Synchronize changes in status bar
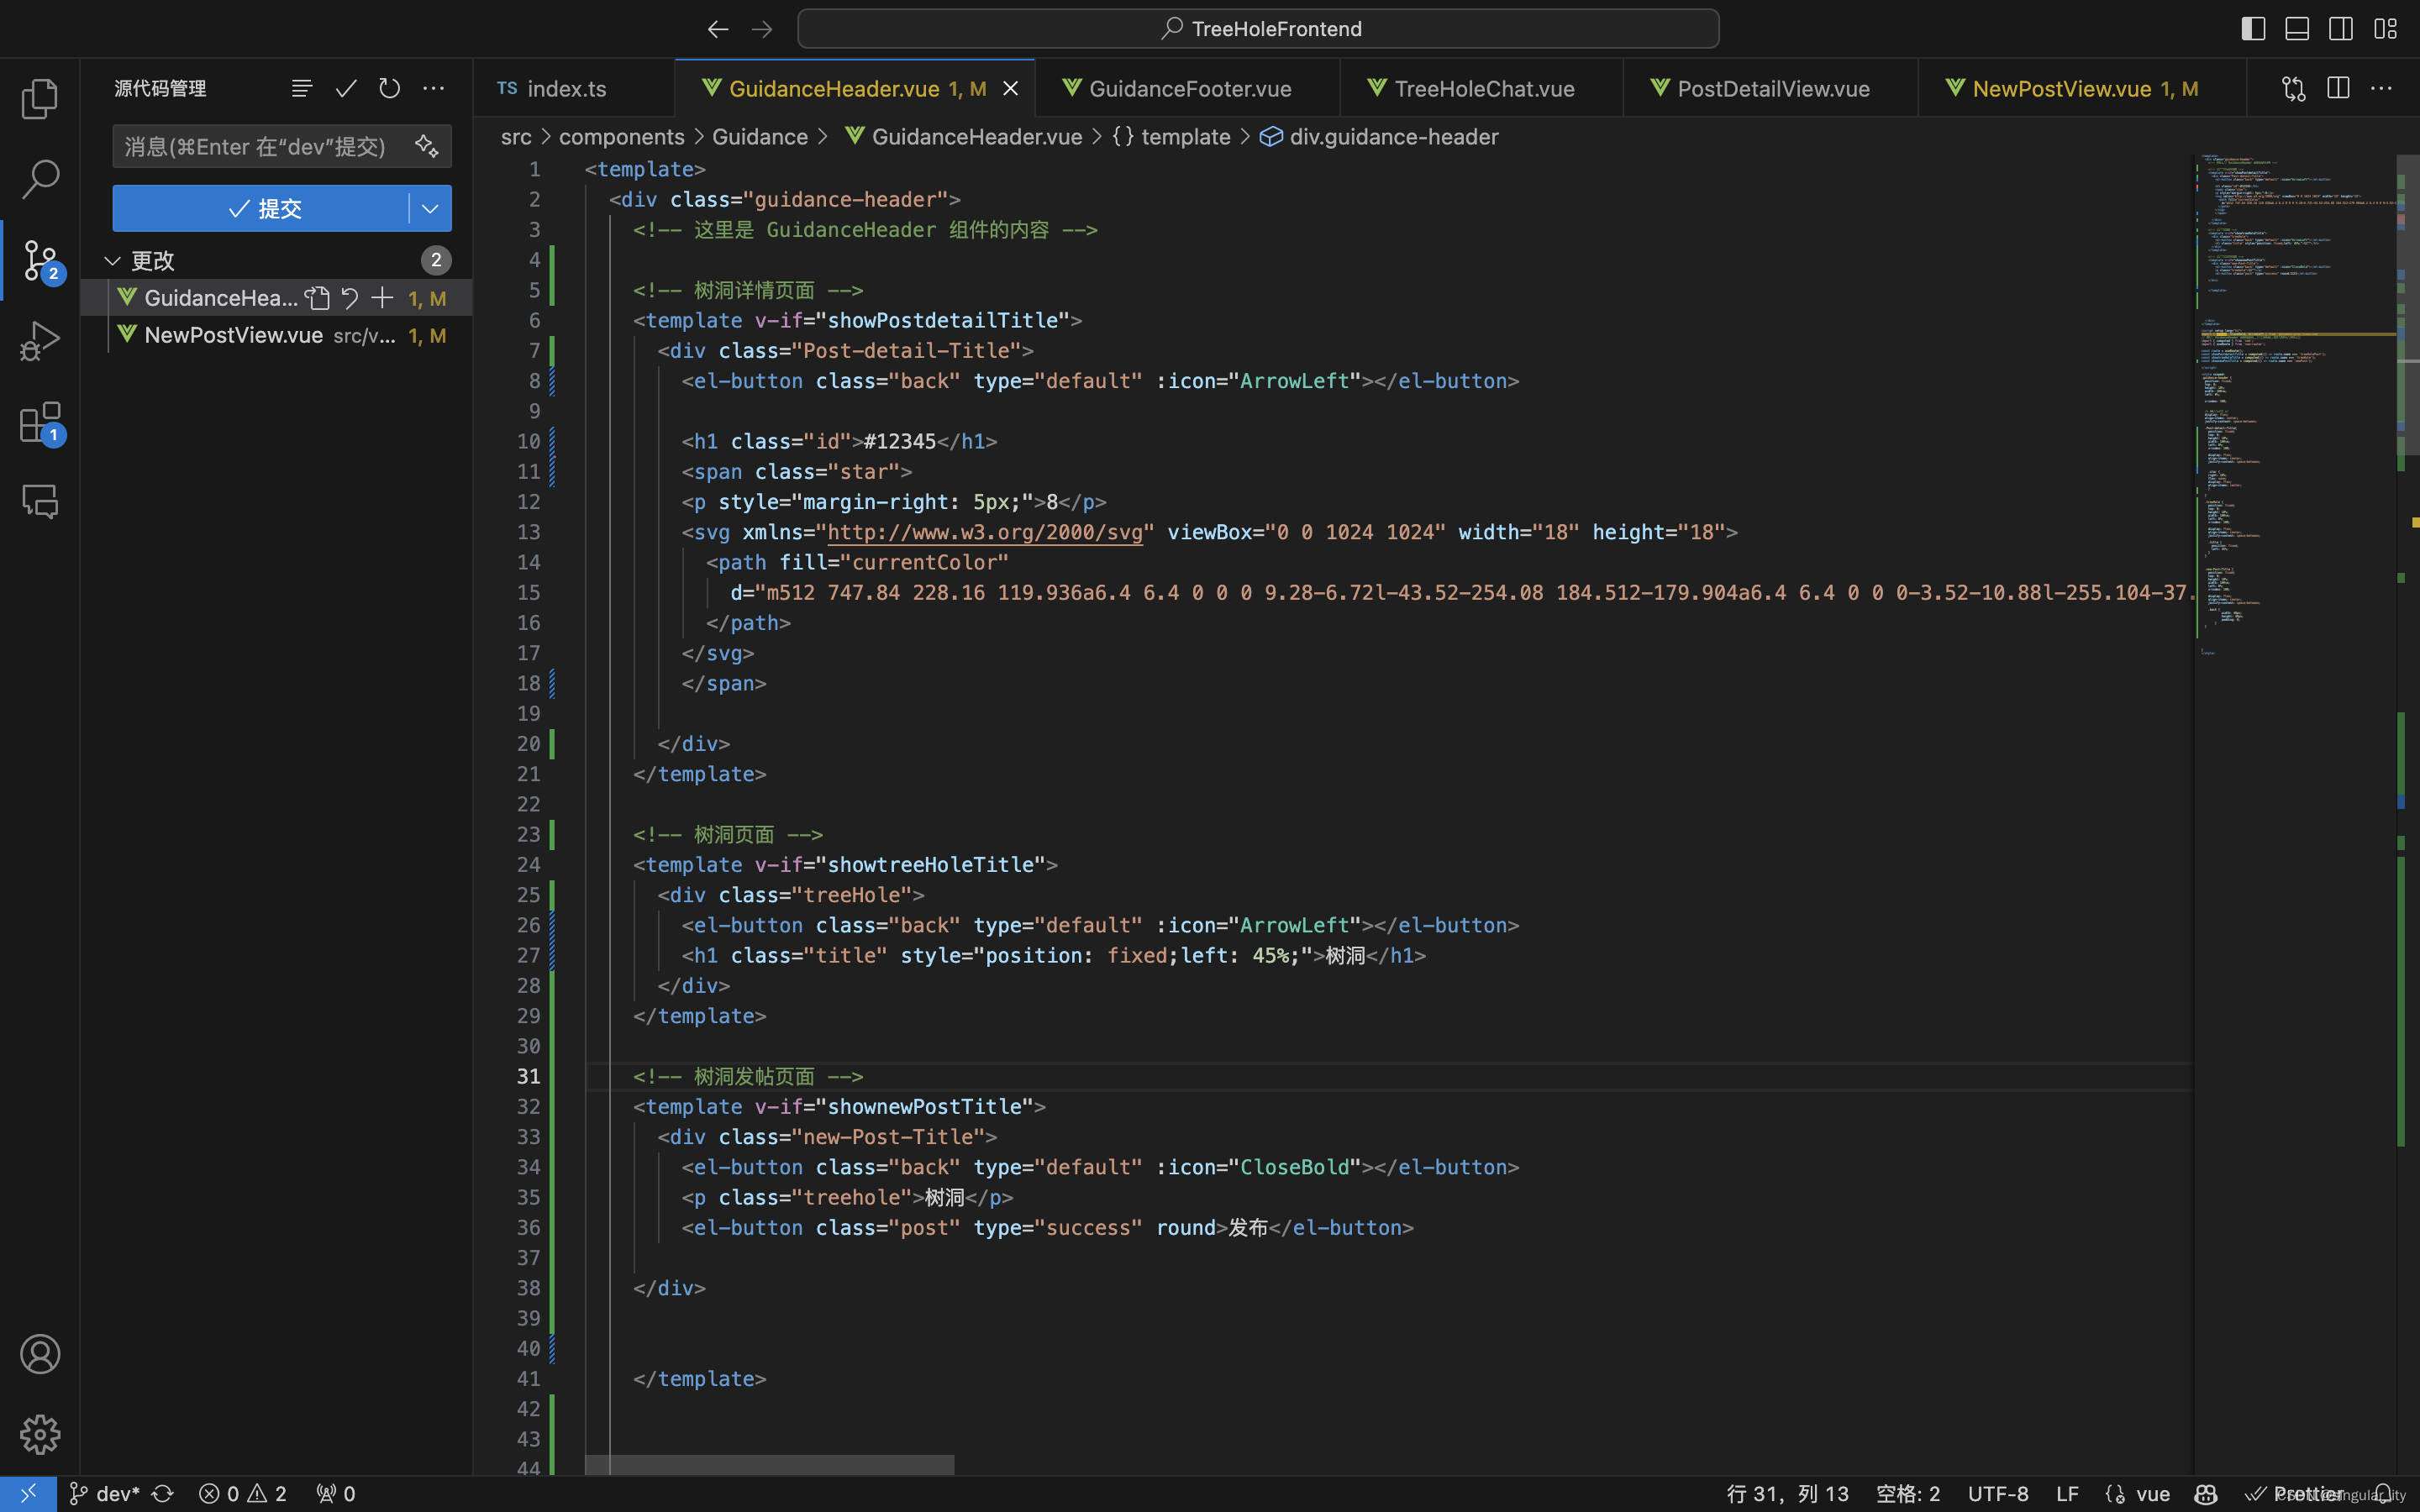Image resolution: width=2420 pixels, height=1512 pixels. [162, 1493]
